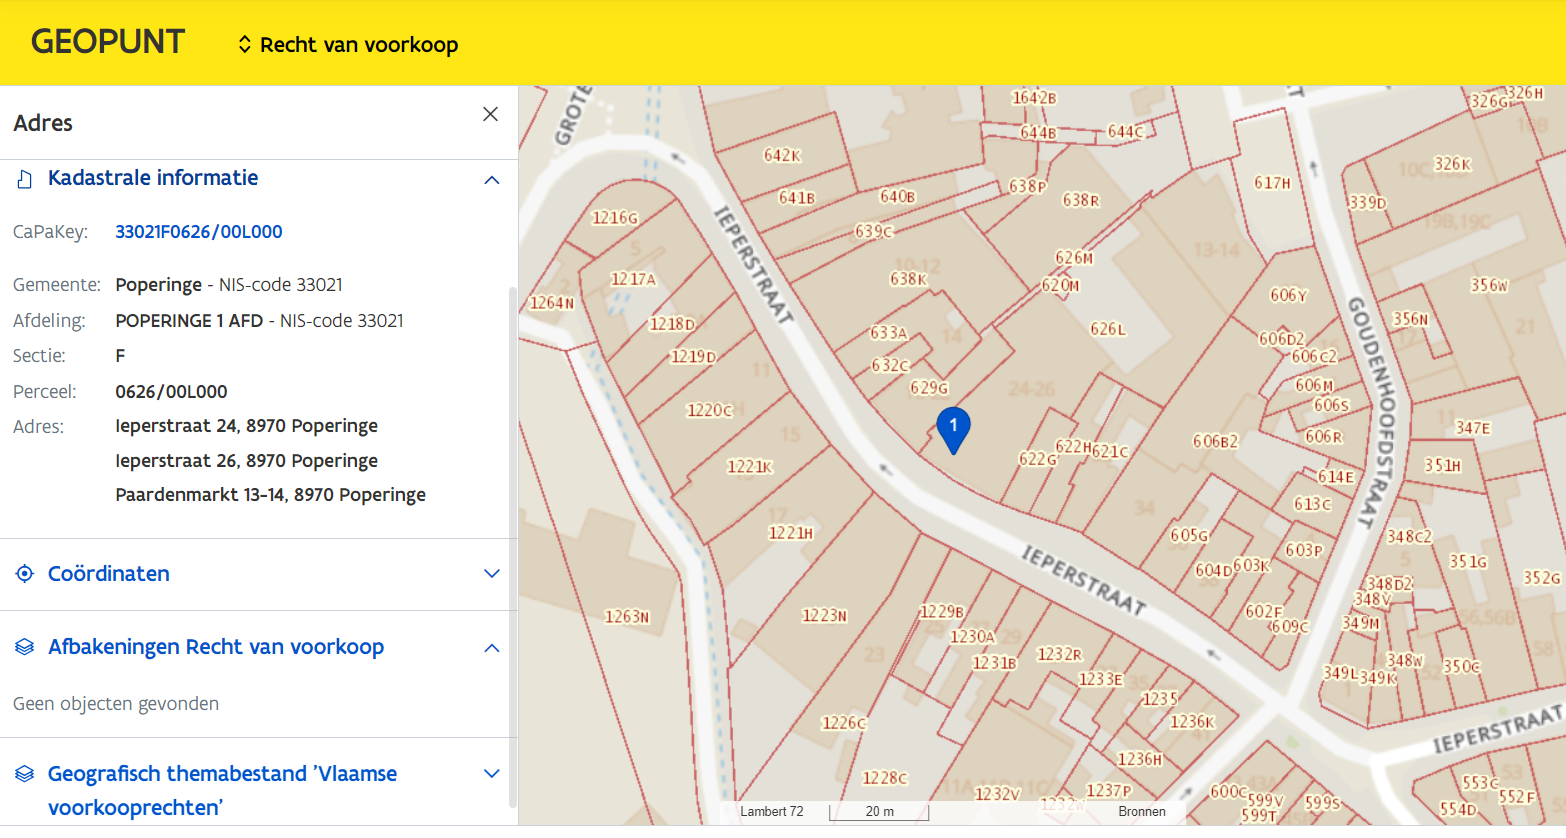Open the CaPaKey 33021F0626/00L000 link
The width and height of the screenshot is (1566, 838).
click(198, 232)
